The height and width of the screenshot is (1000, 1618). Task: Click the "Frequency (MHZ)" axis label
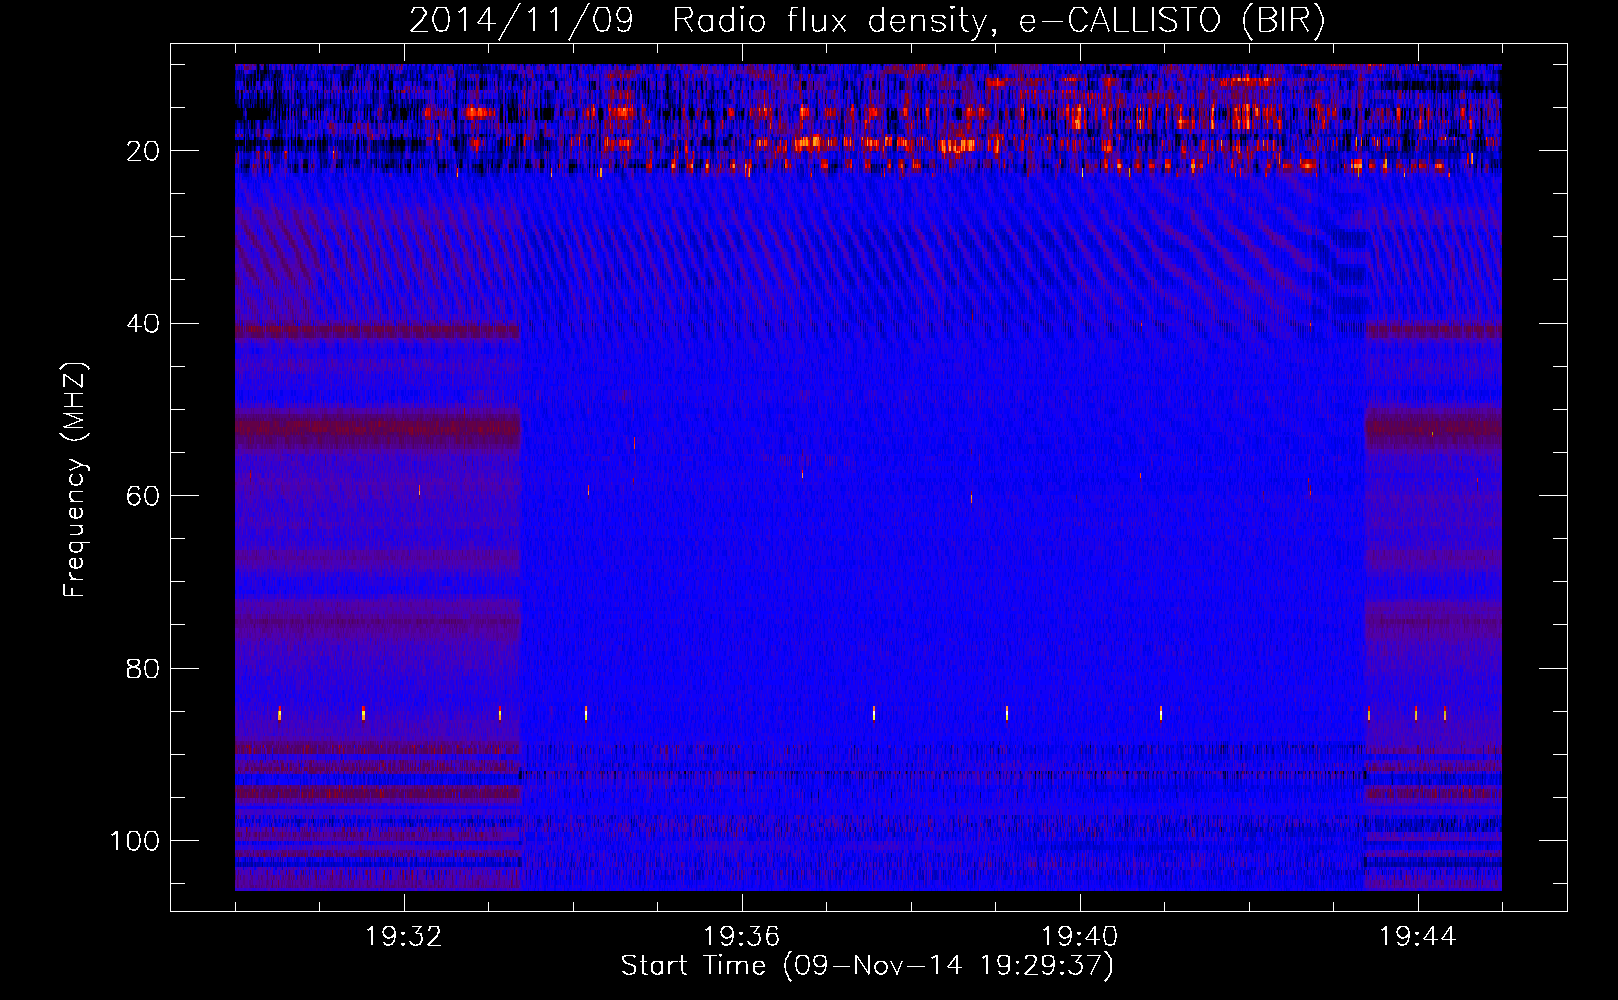(76, 480)
